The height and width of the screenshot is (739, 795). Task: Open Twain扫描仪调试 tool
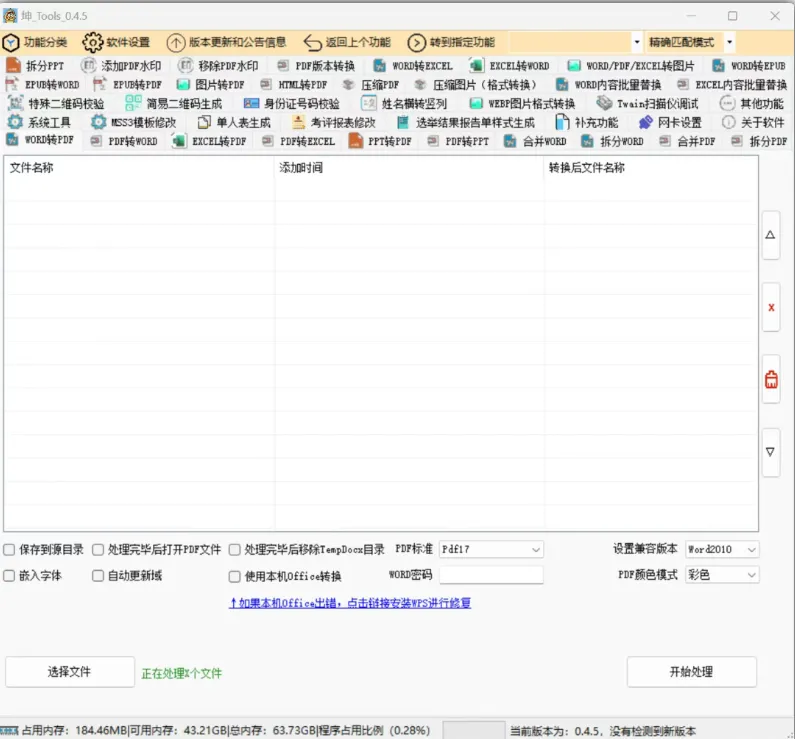tap(647, 103)
